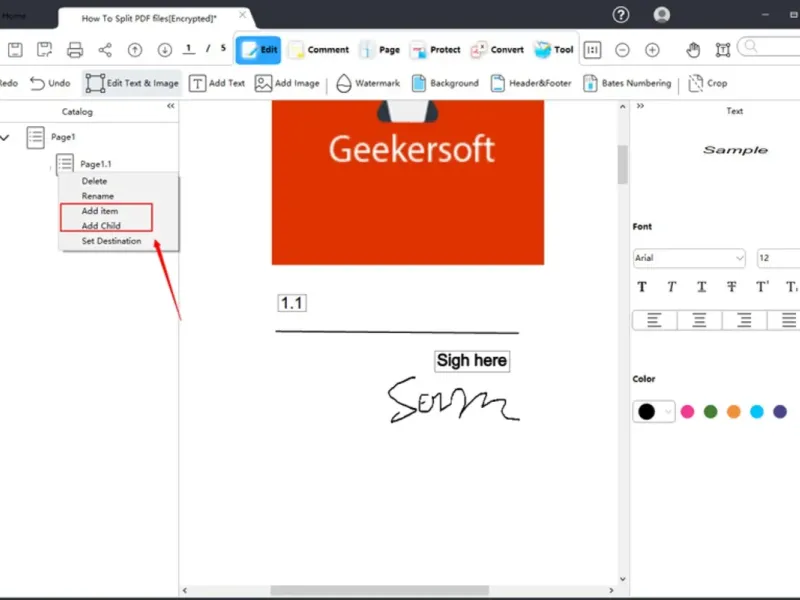Toggle strikethrough text style
The width and height of the screenshot is (800, 600).
(732, 287)
